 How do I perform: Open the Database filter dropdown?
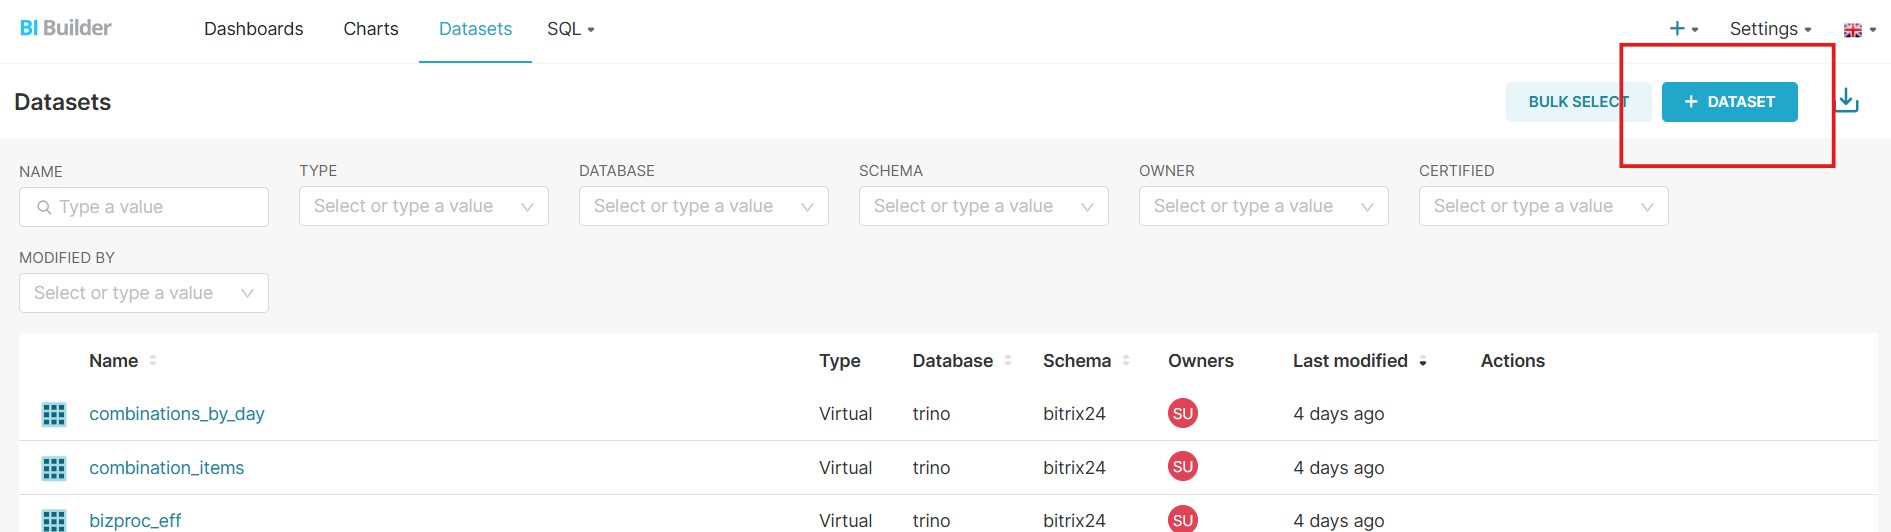703,207
